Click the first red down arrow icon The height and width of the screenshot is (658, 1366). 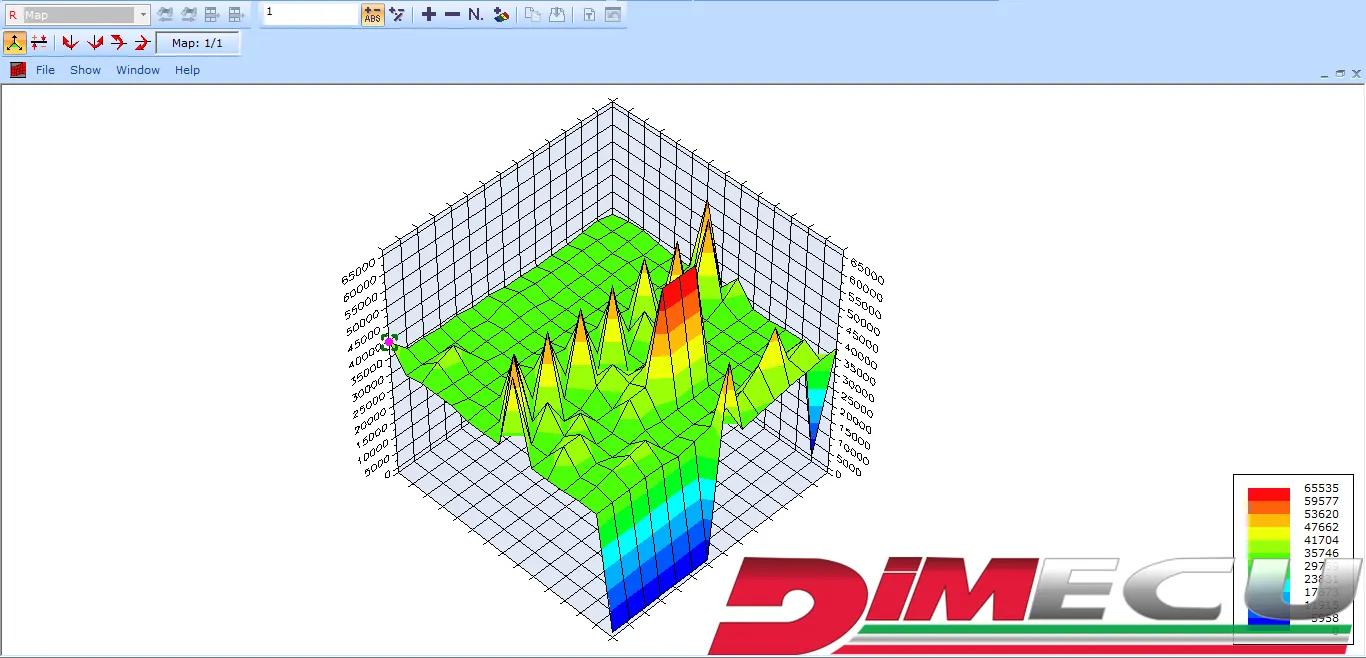coord(70,43)
